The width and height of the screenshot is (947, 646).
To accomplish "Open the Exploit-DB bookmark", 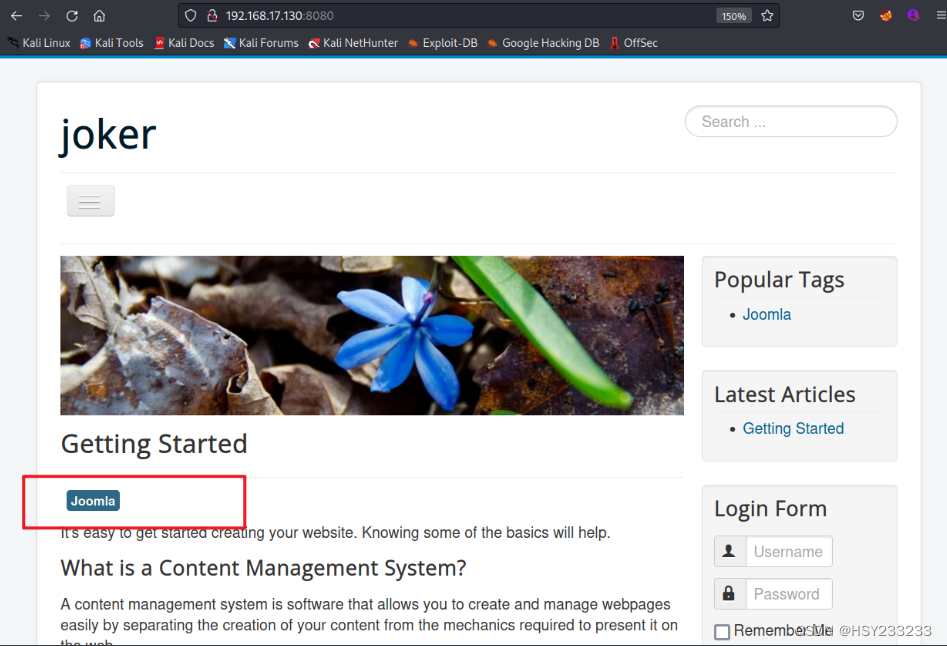I will tap(443, 43).
